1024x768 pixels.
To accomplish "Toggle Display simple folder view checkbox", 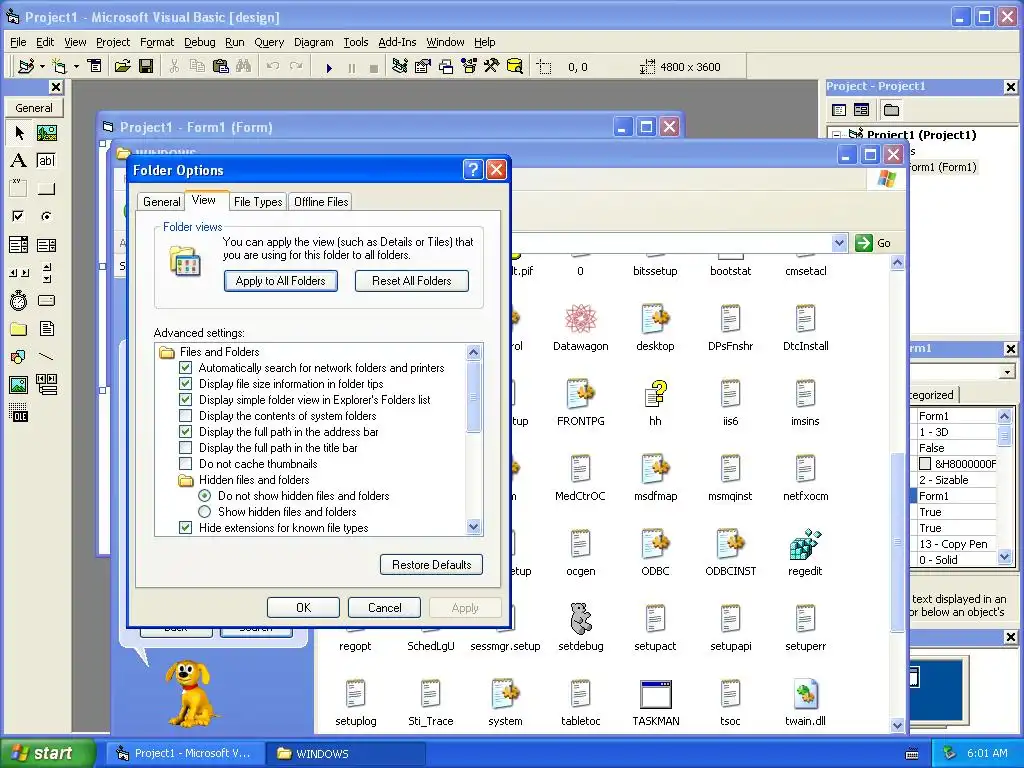I will pos(185,400).
